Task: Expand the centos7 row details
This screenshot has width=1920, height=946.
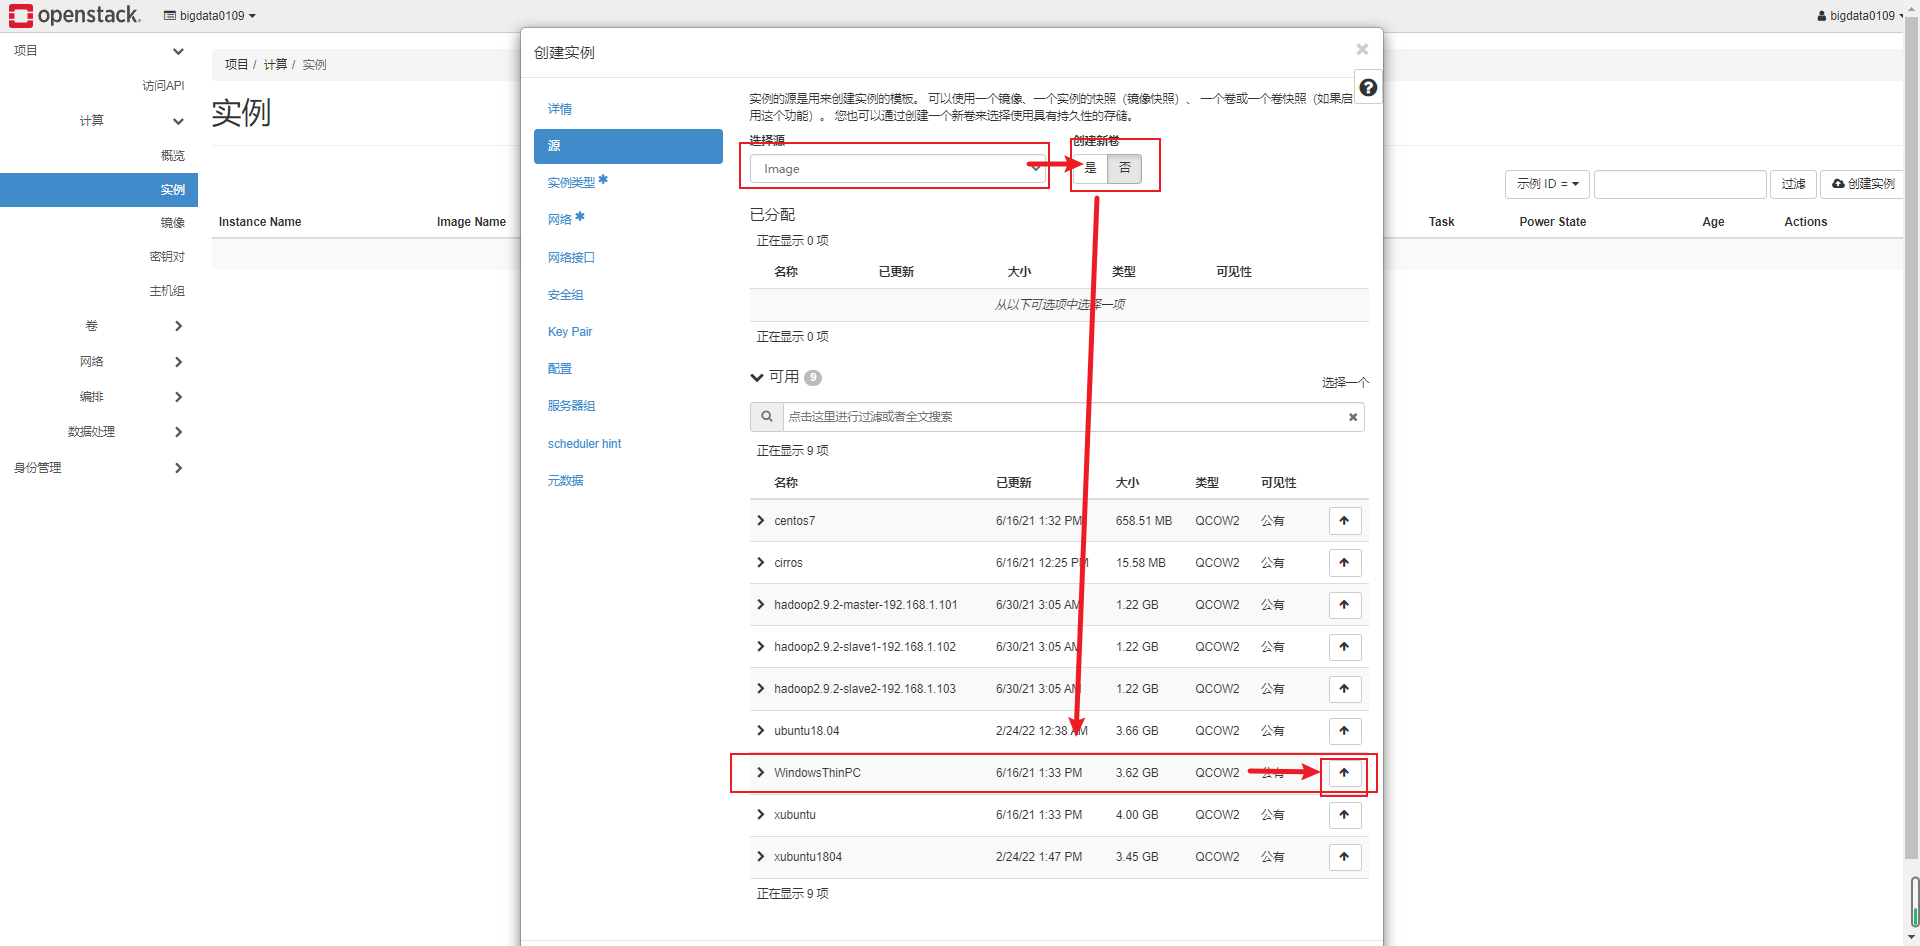Action: tap(761, 521)
